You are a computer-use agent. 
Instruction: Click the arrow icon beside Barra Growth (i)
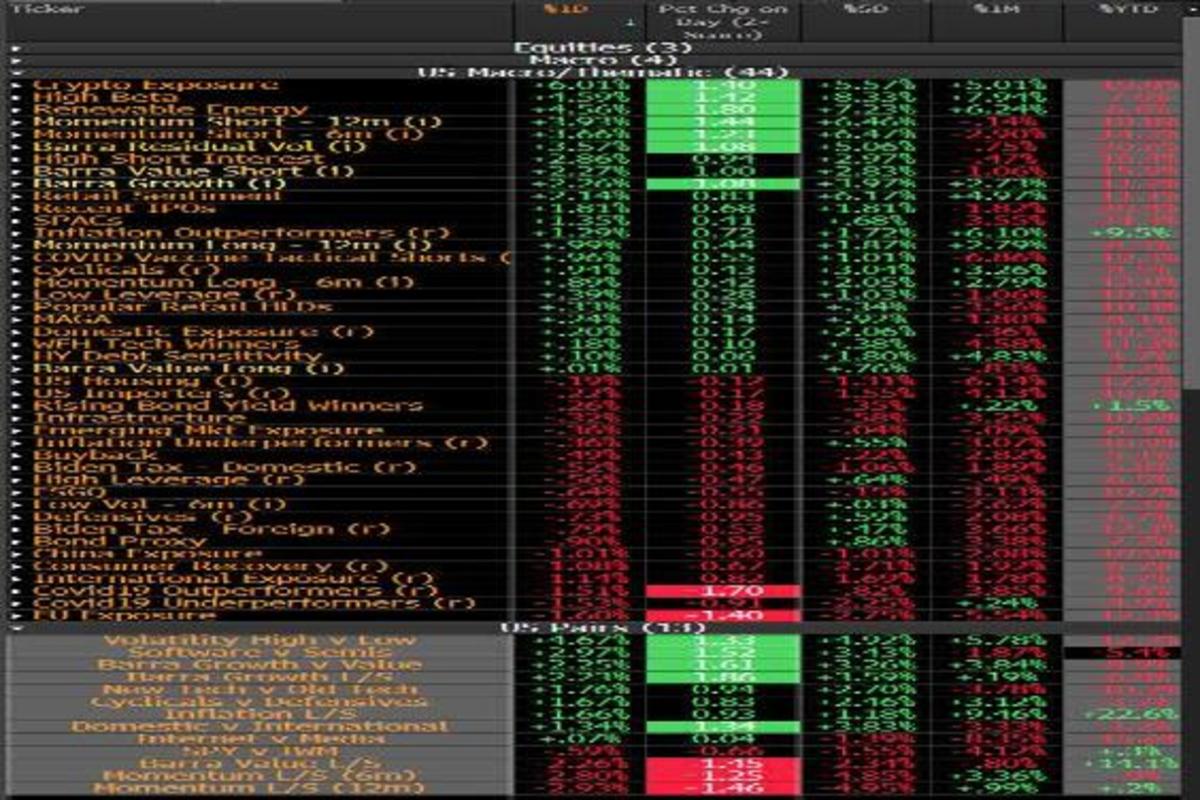(16, 184)
